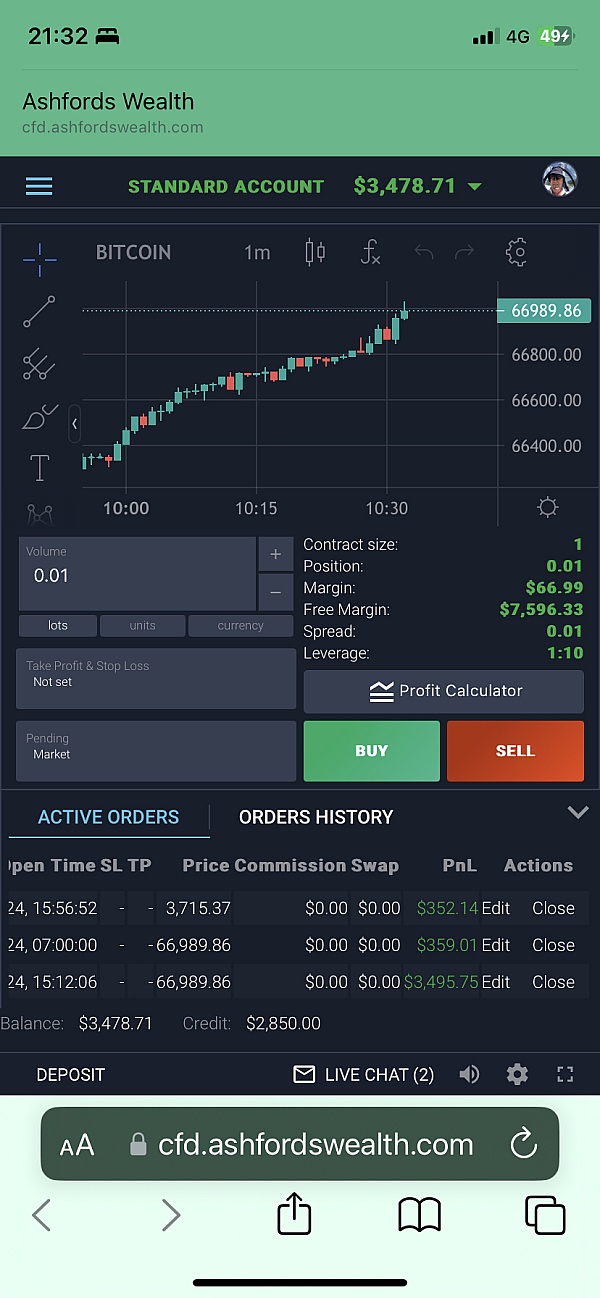Expand the account balance dropdown
The height and width of the screenshot is (1298, 600).
point(475,187)
